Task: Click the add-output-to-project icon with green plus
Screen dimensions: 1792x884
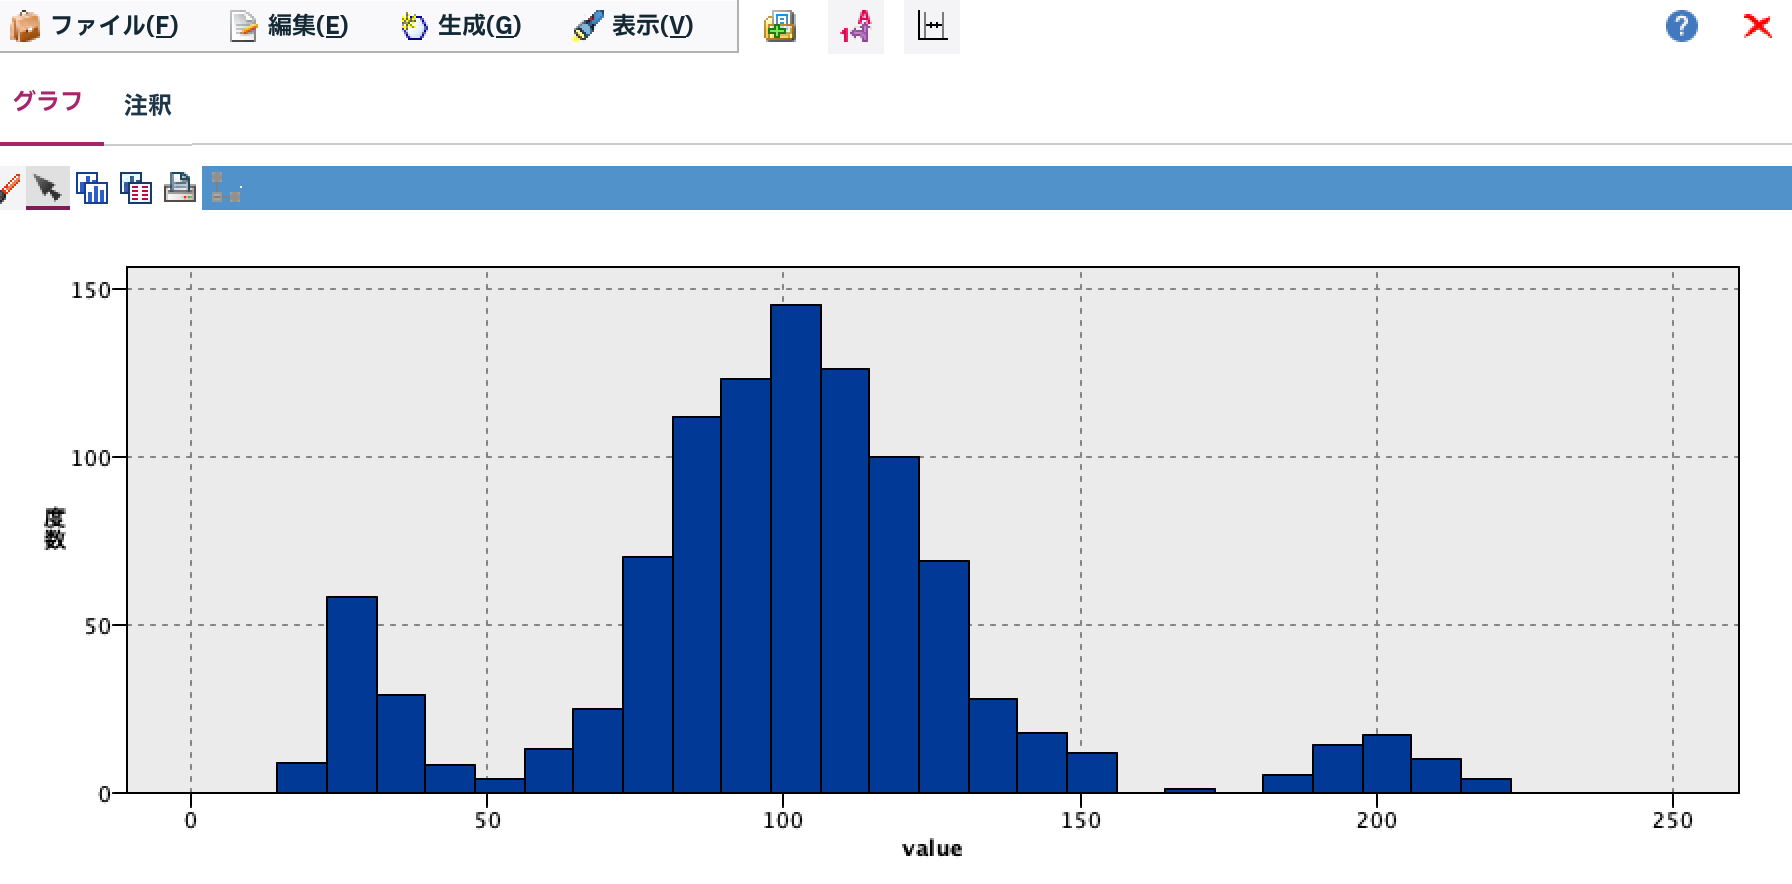Action: tap(780, 26)
